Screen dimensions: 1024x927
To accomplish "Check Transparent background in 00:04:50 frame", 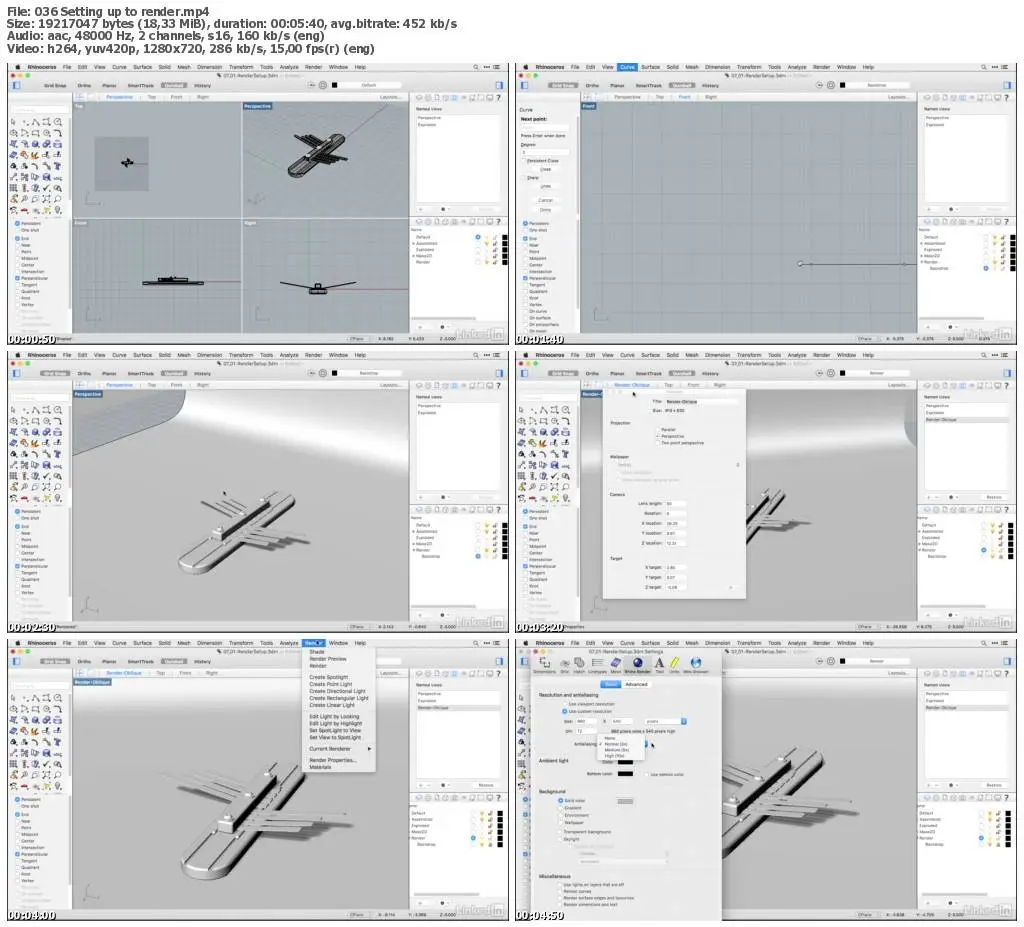I will click(x=561, y=832).
